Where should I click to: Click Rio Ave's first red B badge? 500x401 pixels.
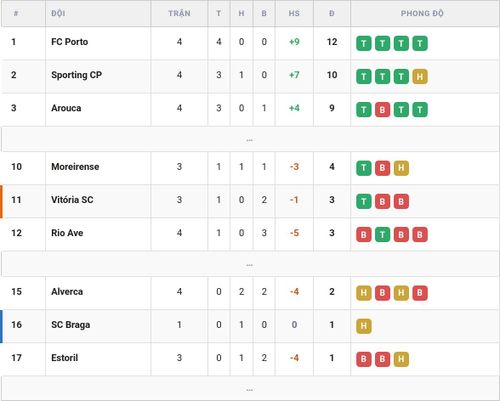click(364, 235)
